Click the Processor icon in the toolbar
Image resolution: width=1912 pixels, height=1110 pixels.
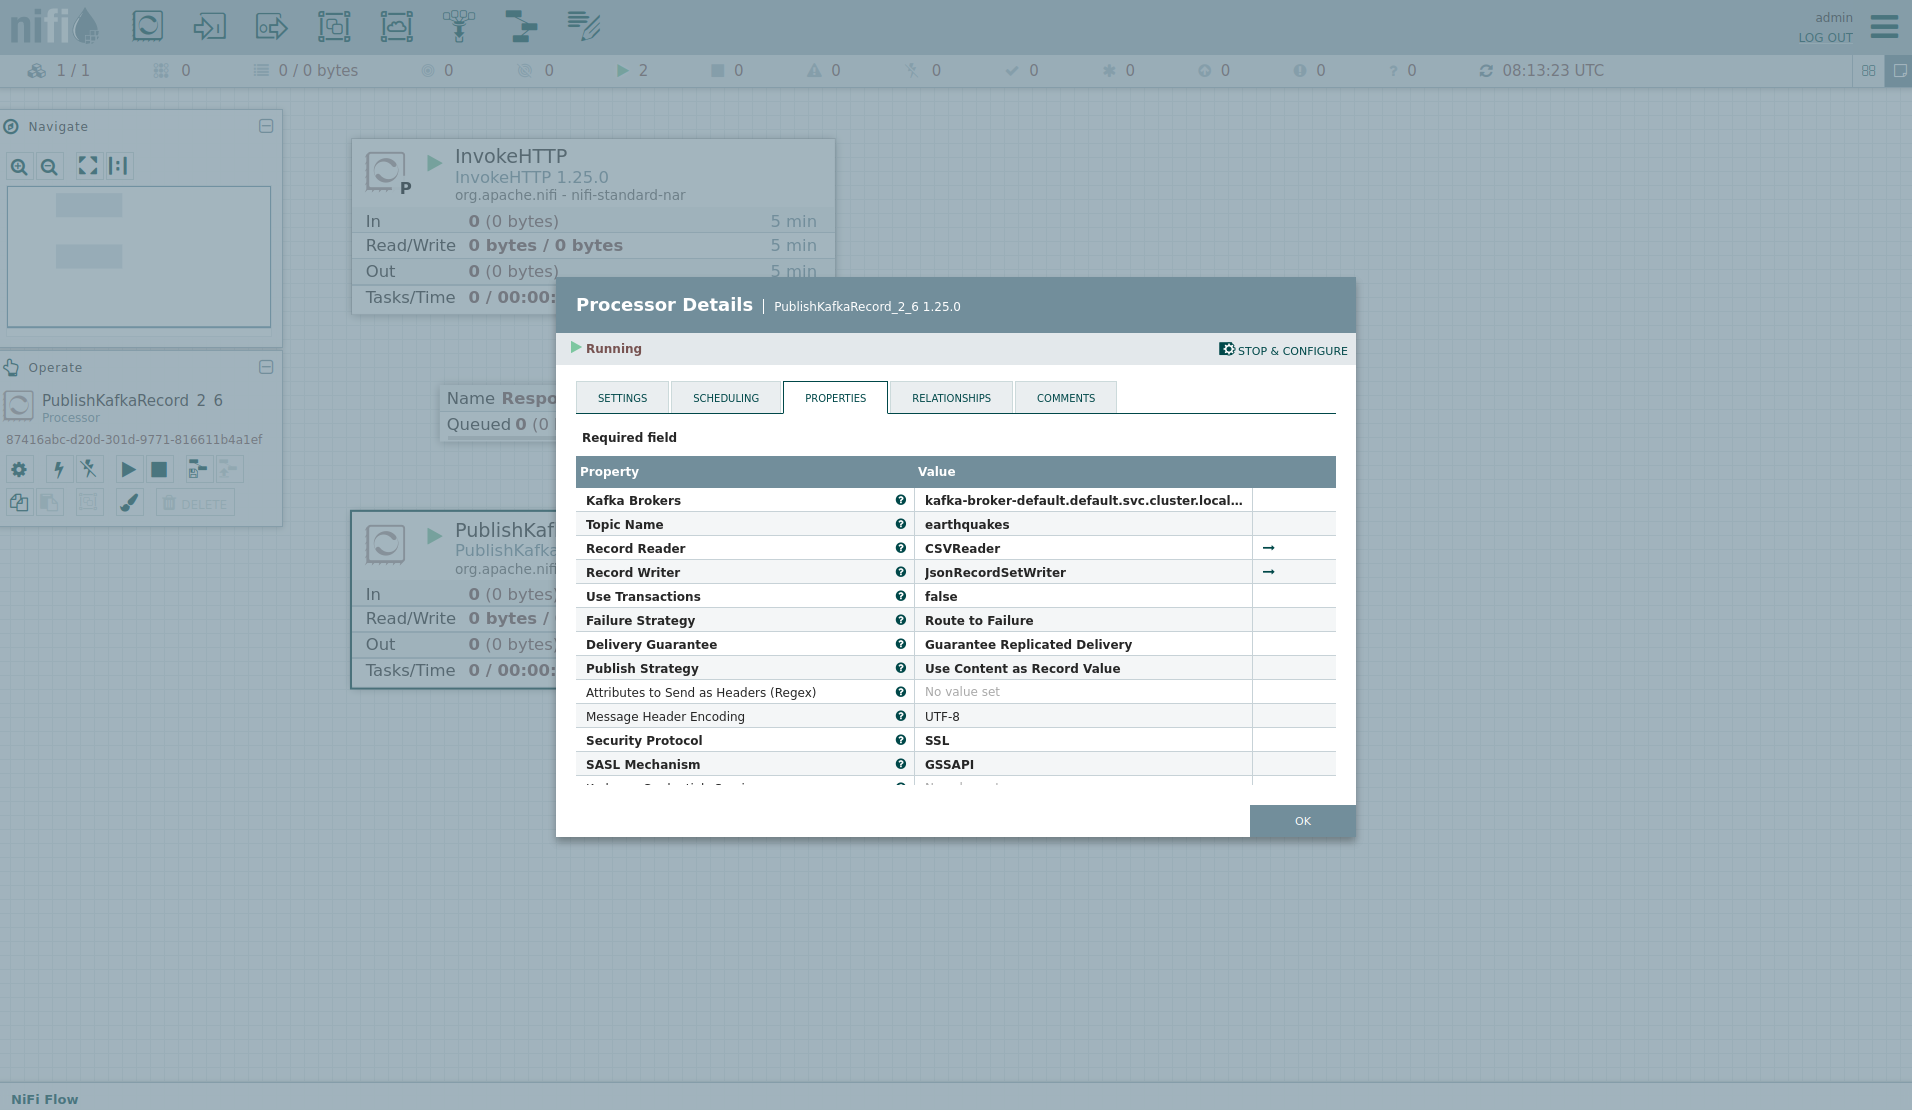point(148,26)
